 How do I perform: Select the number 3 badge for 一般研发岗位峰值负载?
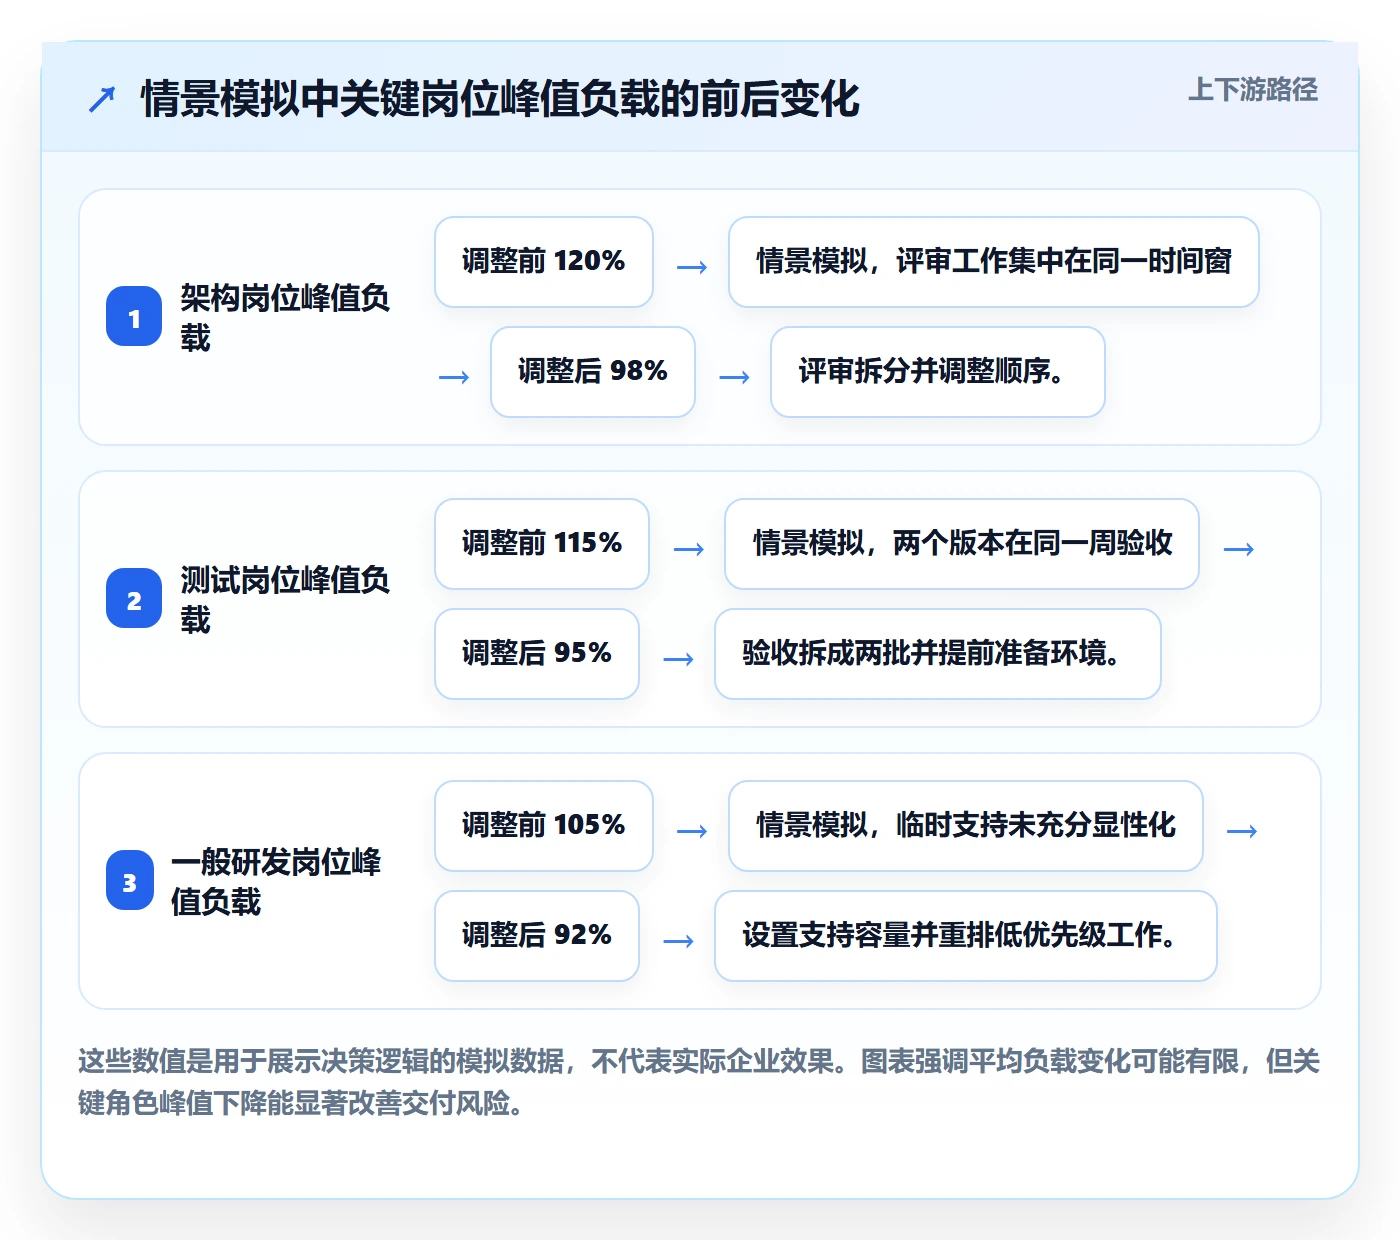(x=130, y=881)
